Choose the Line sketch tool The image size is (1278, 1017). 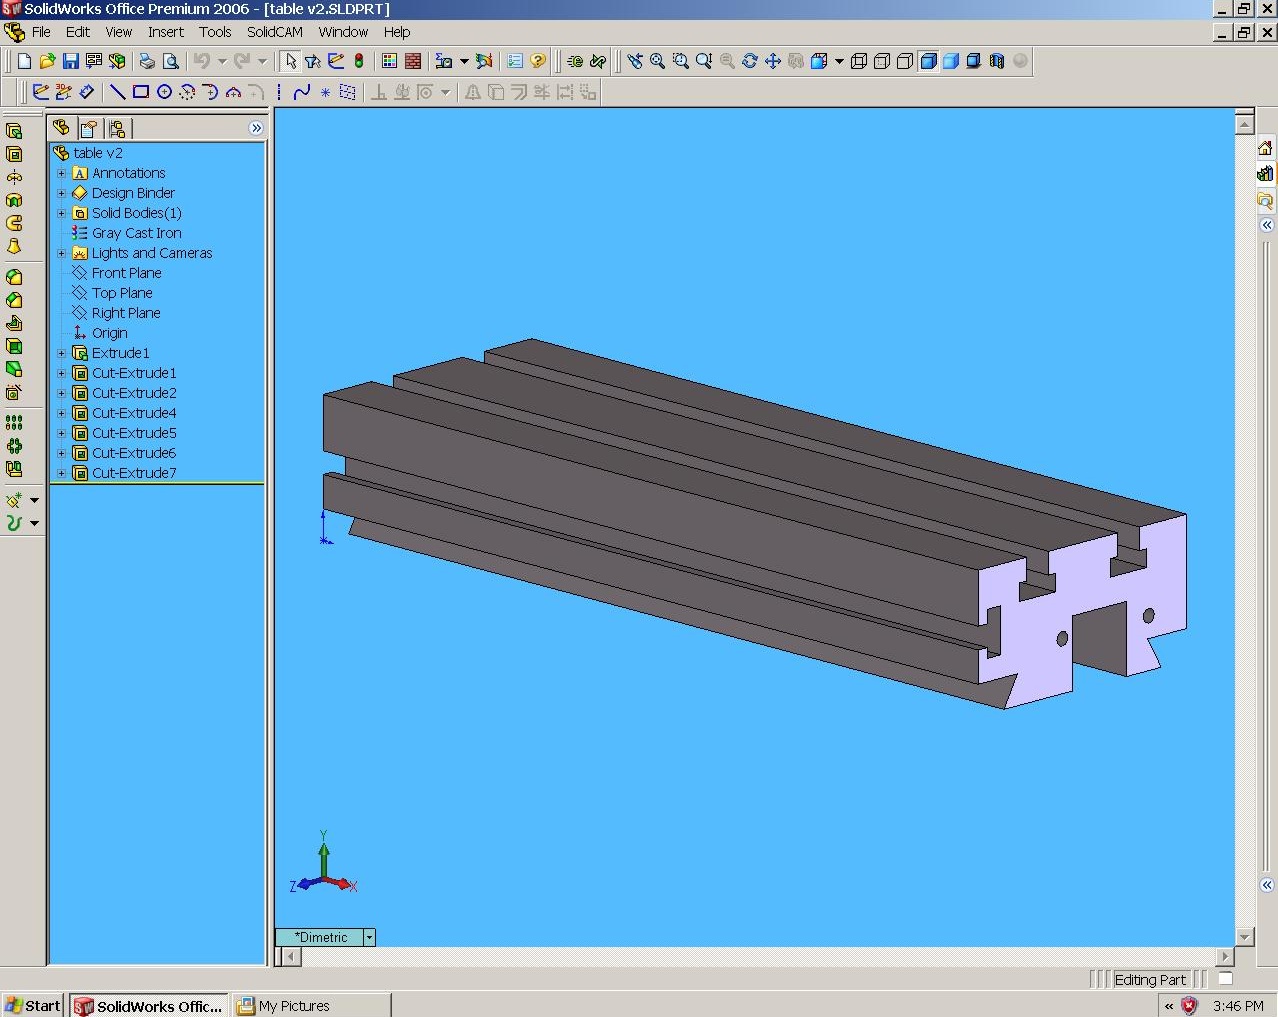[x=117, y=92]
